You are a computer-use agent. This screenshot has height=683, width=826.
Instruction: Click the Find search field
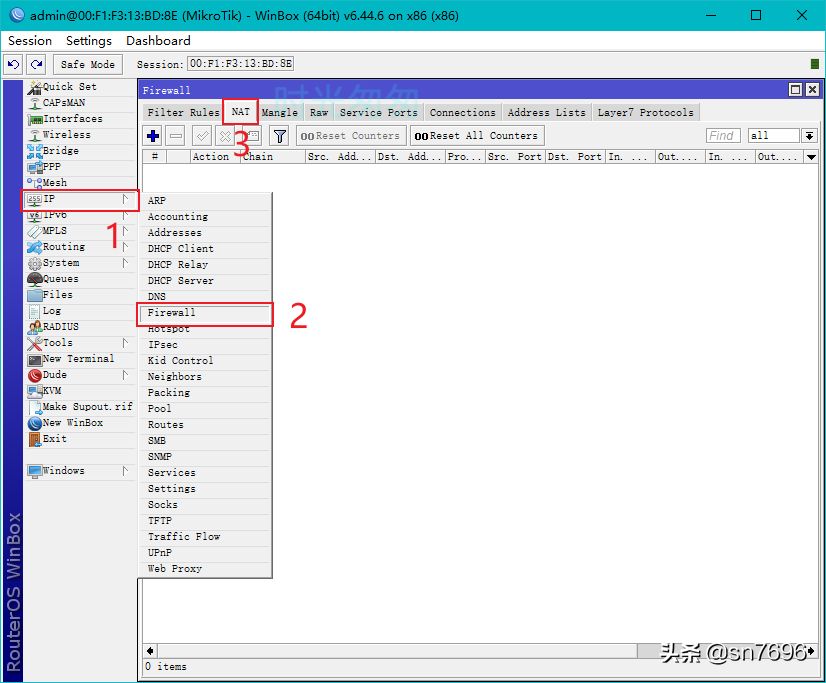(723, 136)
